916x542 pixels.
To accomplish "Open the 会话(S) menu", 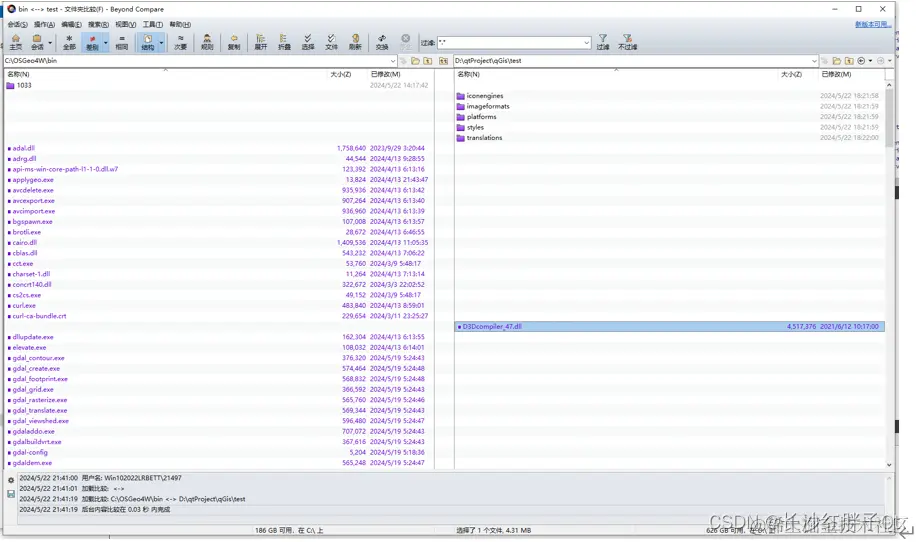I will tap(17, 25).
